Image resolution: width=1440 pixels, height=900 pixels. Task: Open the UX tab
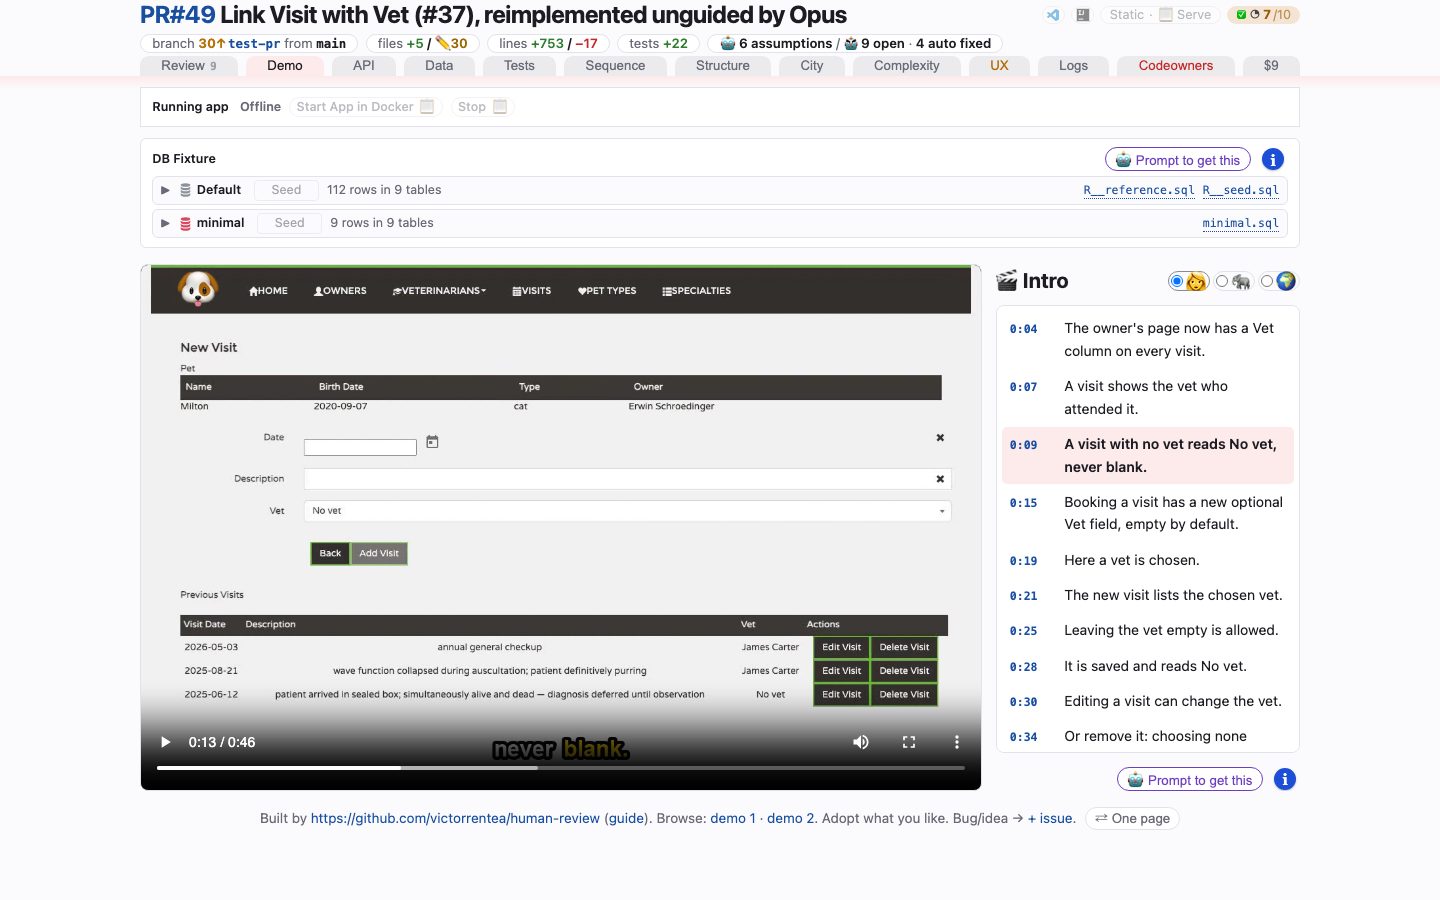click(999, 66)
